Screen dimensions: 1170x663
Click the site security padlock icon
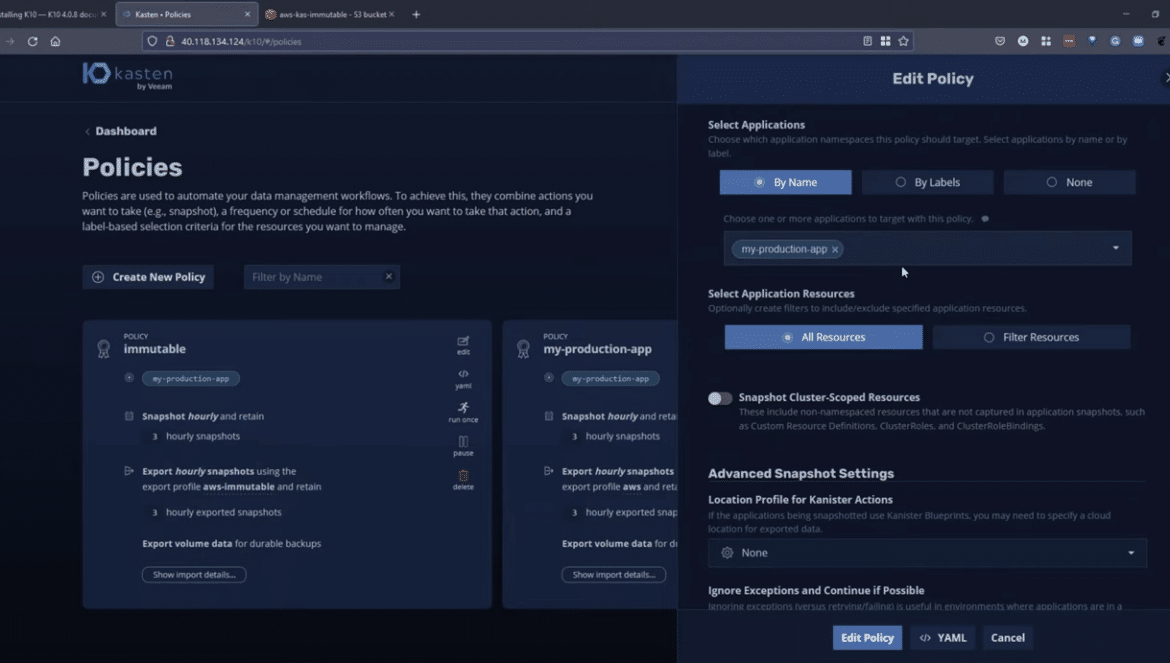click(170, 41)
